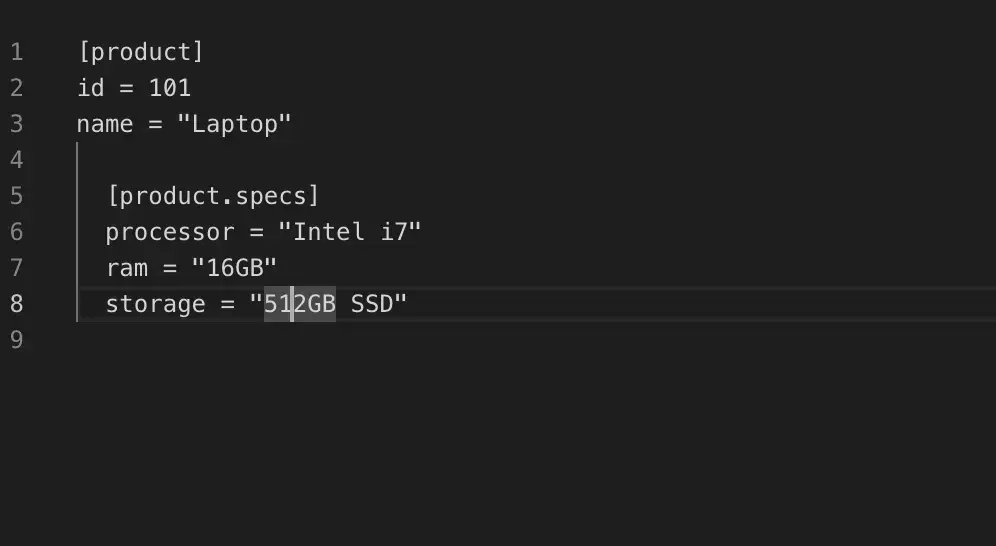
Task: Click the word SSD in storage value
Action: click(x=372, y=304)
